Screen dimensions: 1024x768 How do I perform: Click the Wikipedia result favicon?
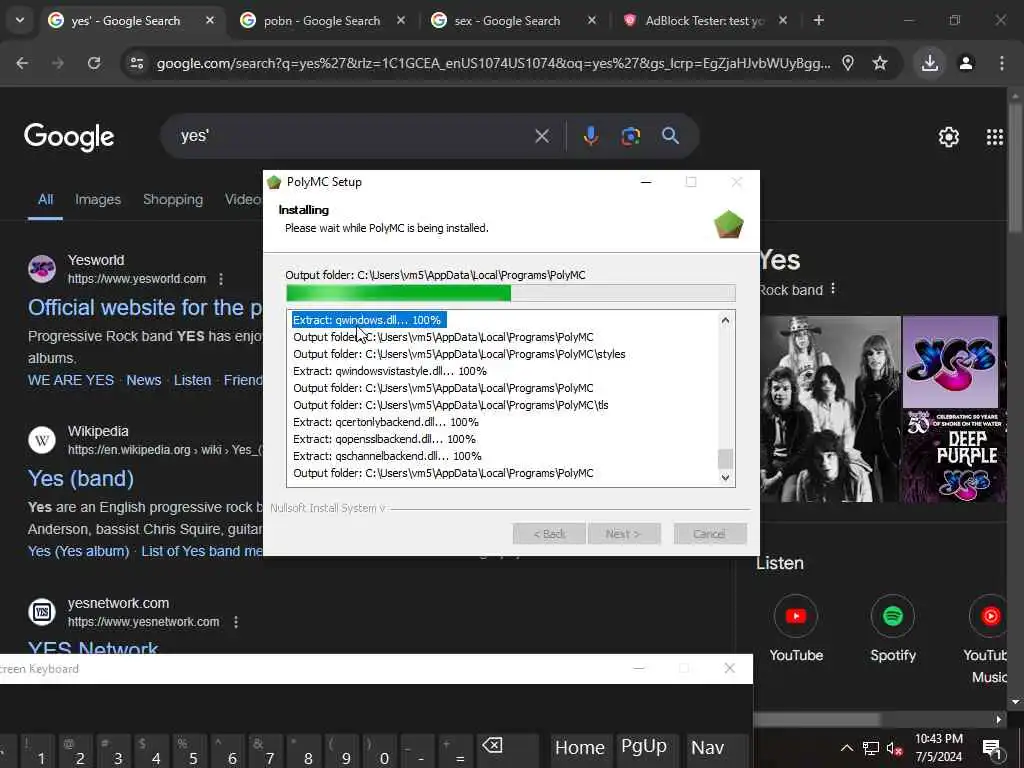[42, 440]
